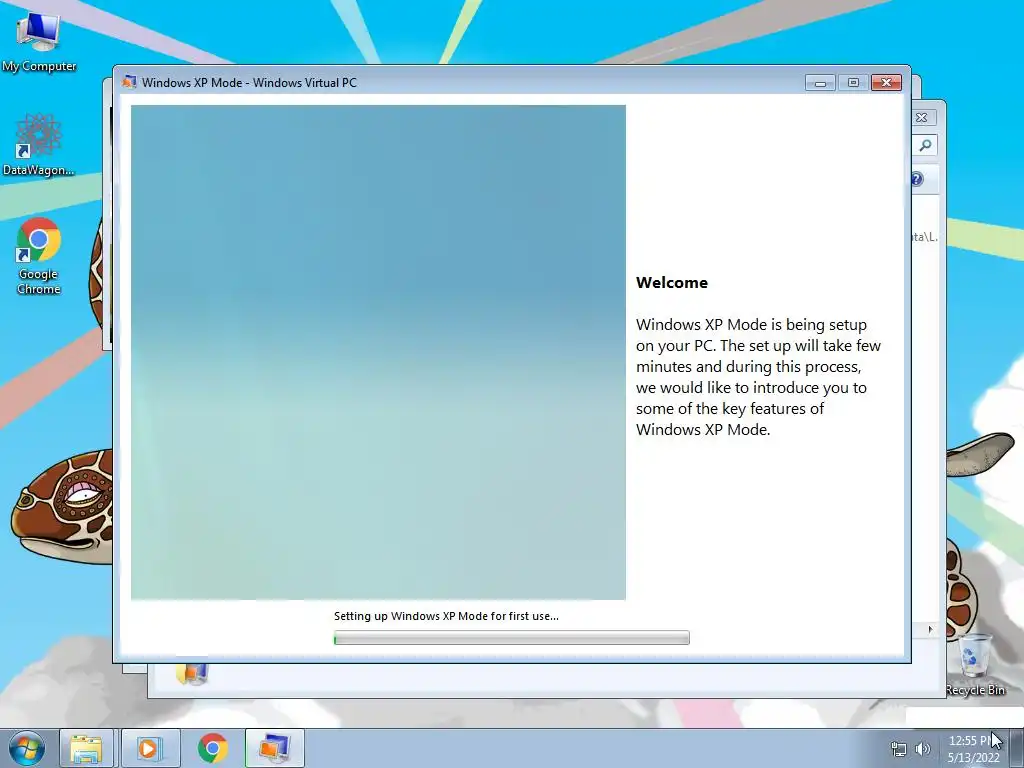Click the search magnifier in the background window

pyautogui.click(x=925, y=145)
